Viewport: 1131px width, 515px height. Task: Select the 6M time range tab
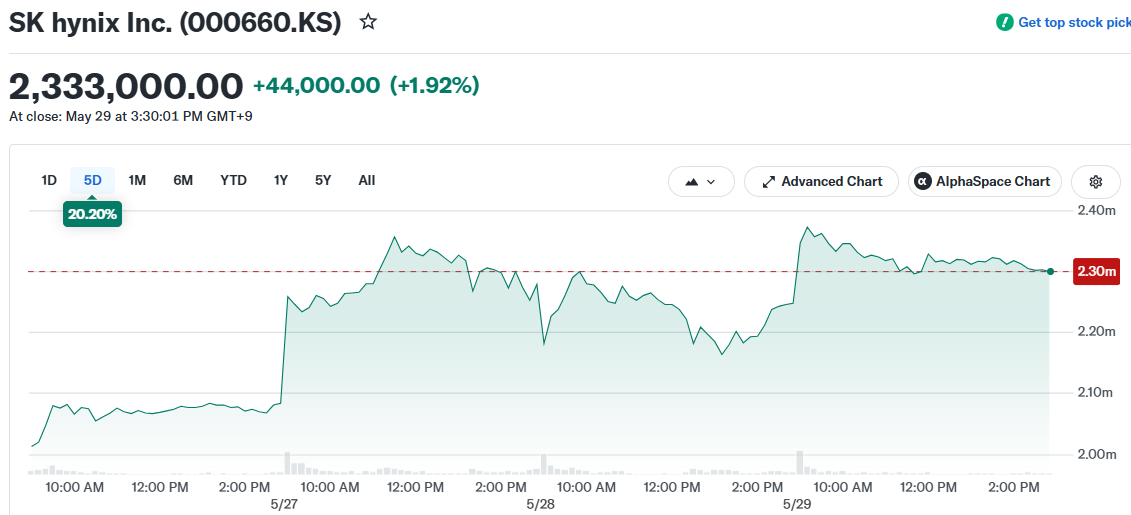click(x=183, y=180)
